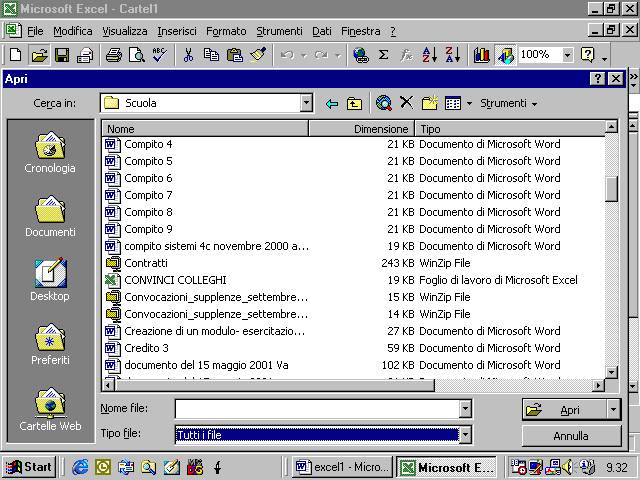The width and height of the screenshot is (640, 480).
Task: Expand the Nome file dropdown arrow
Action: pyautogui.click(x=465, y=409)
